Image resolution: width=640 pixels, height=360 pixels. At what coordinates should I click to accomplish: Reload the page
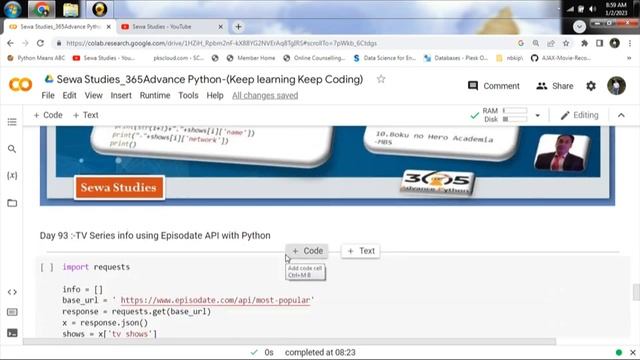[40, 43]
